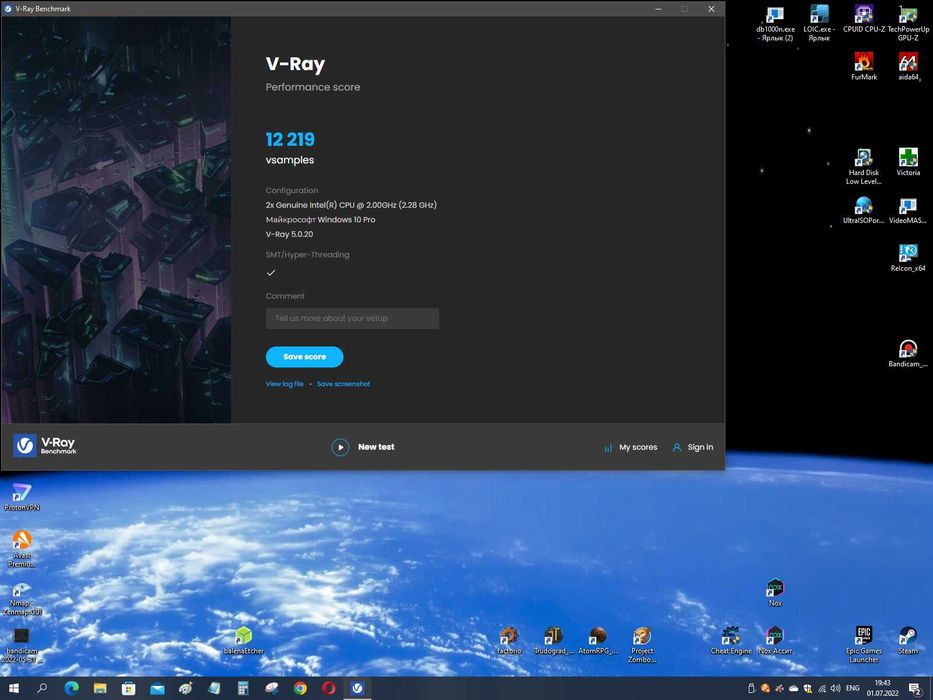The image size is (933, 700).
Task: Open File Explorer from taskbar
Action: point(100,689)
